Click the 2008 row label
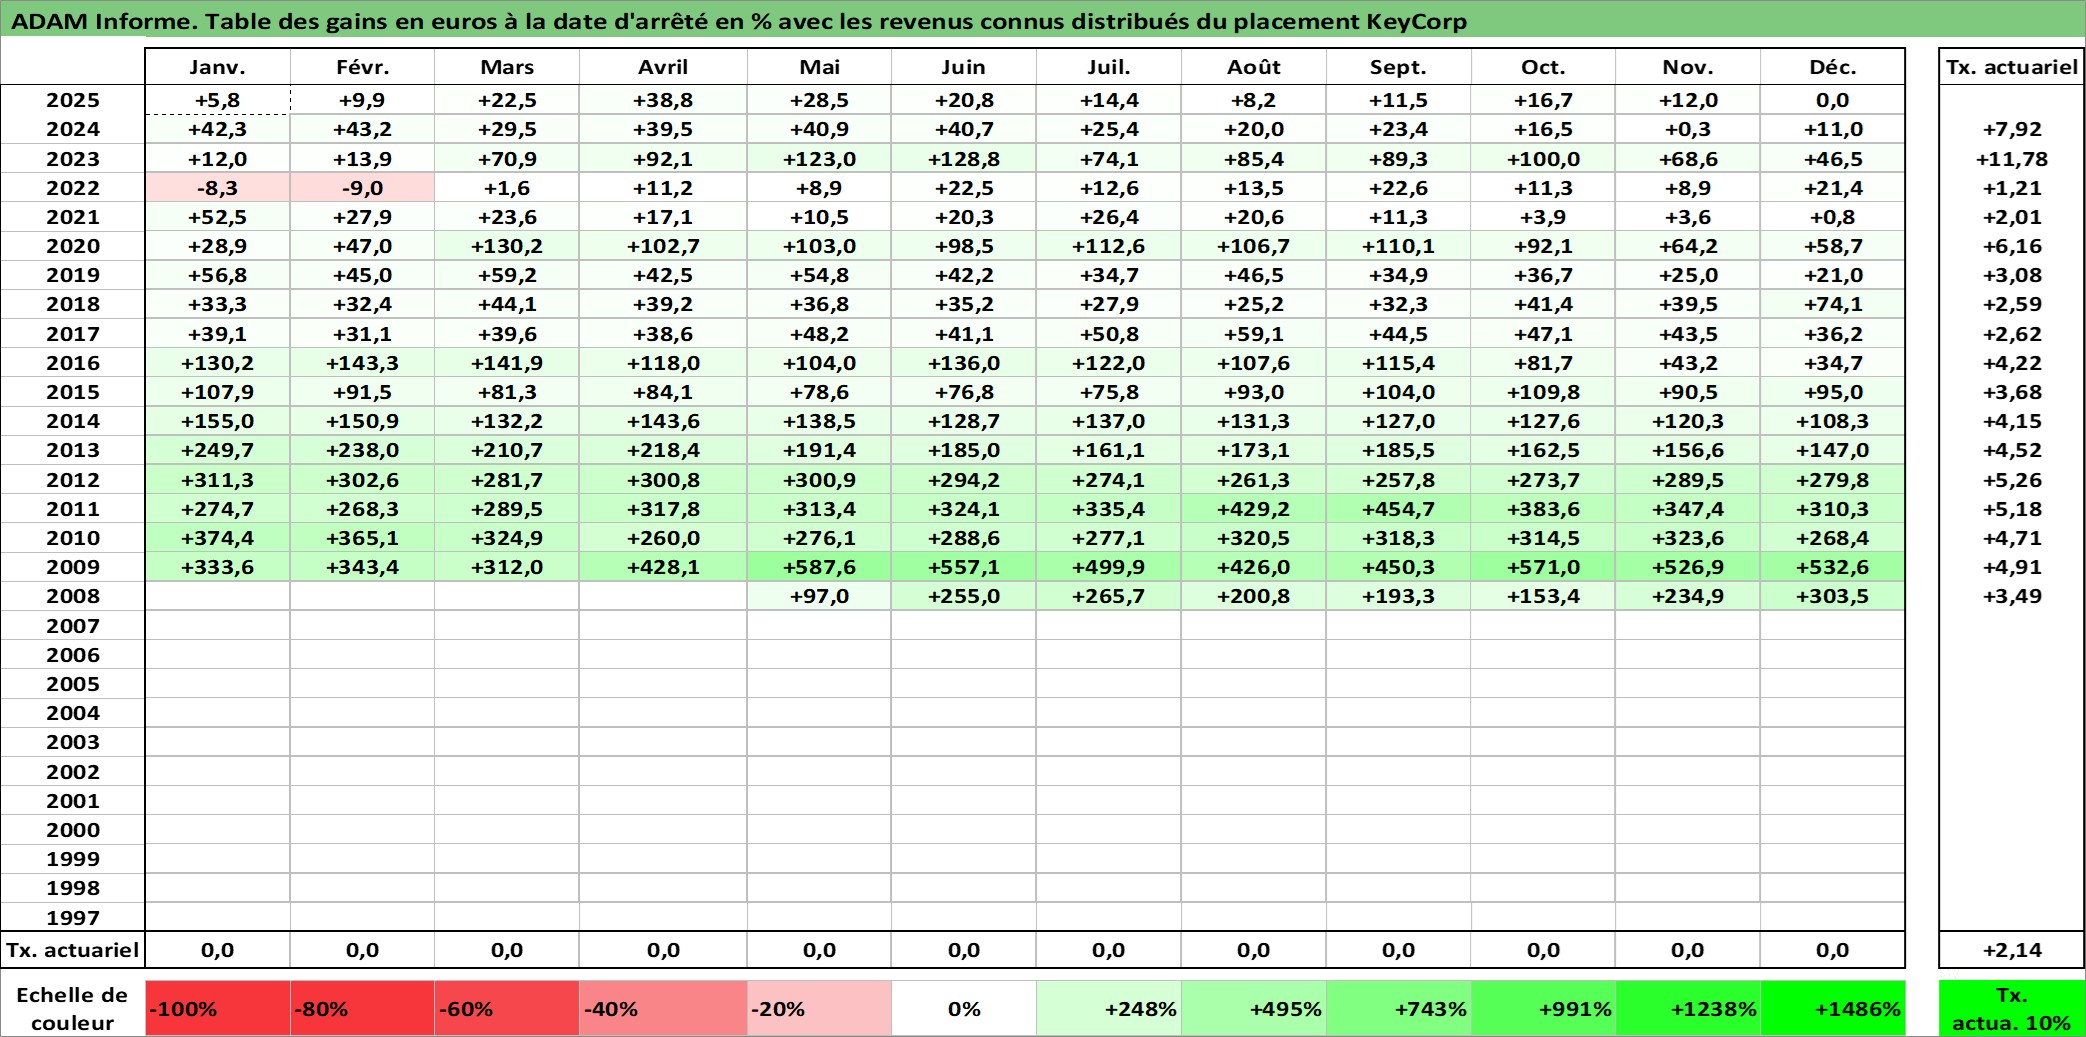The width and height of the screenshot is (2086, 1037). pyautogui.click(x=73, y=596)
